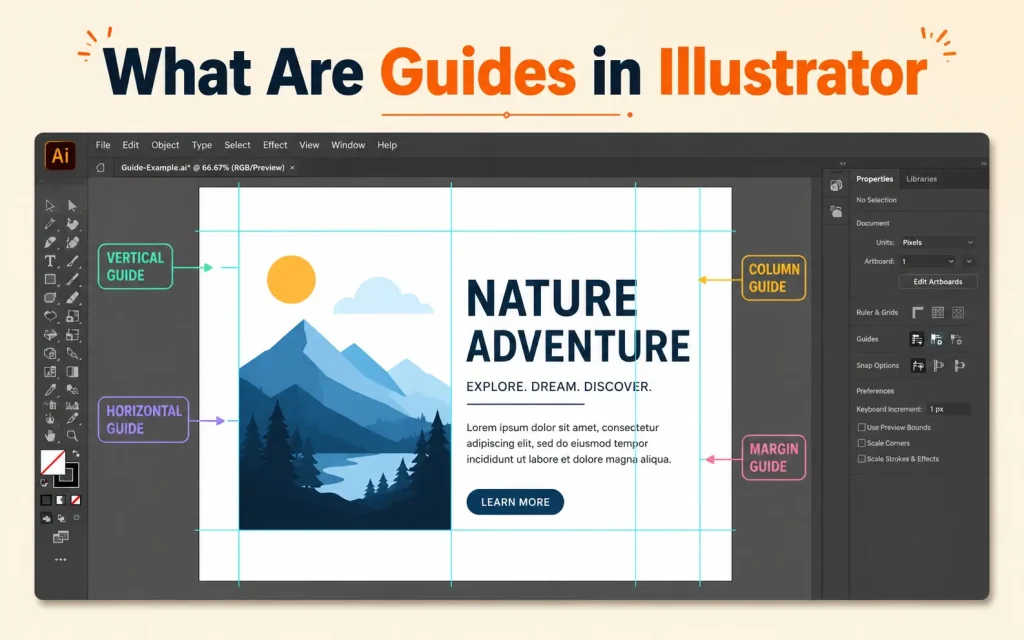Click LEARN MORE button on artboard
This screenshot has width=1024, height=640.
pyautogui.click(x=515, y=502)
